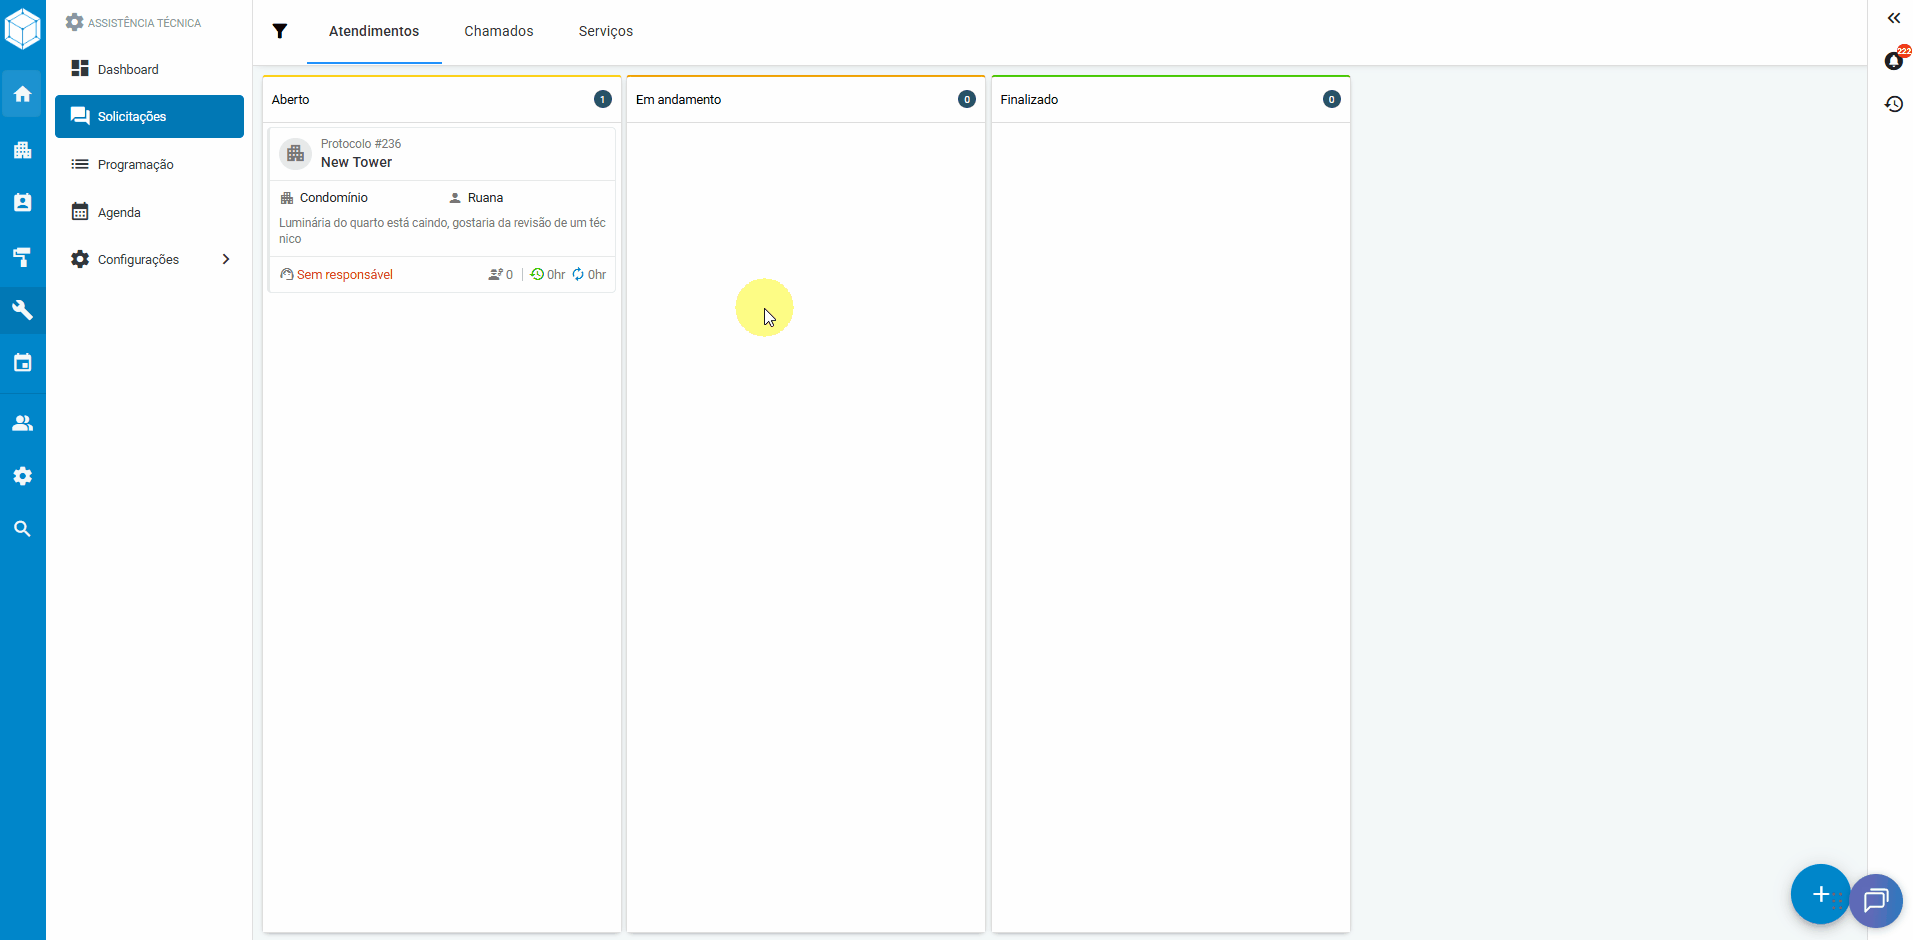Open the home icon in left rail

click(22, 94)
